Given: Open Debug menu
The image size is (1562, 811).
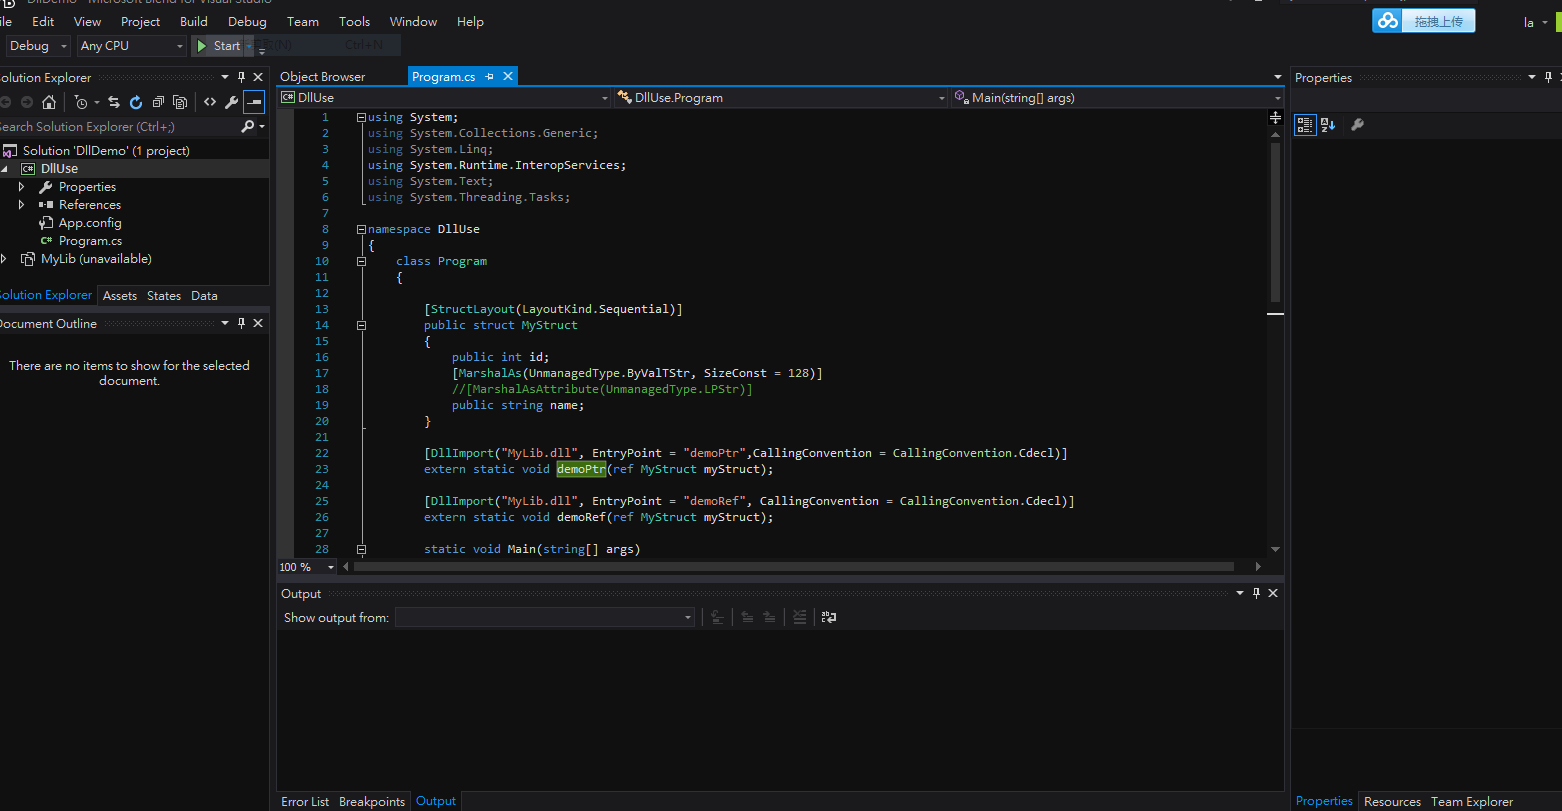Looking at the screenshot, I should [x=247, y=21].
